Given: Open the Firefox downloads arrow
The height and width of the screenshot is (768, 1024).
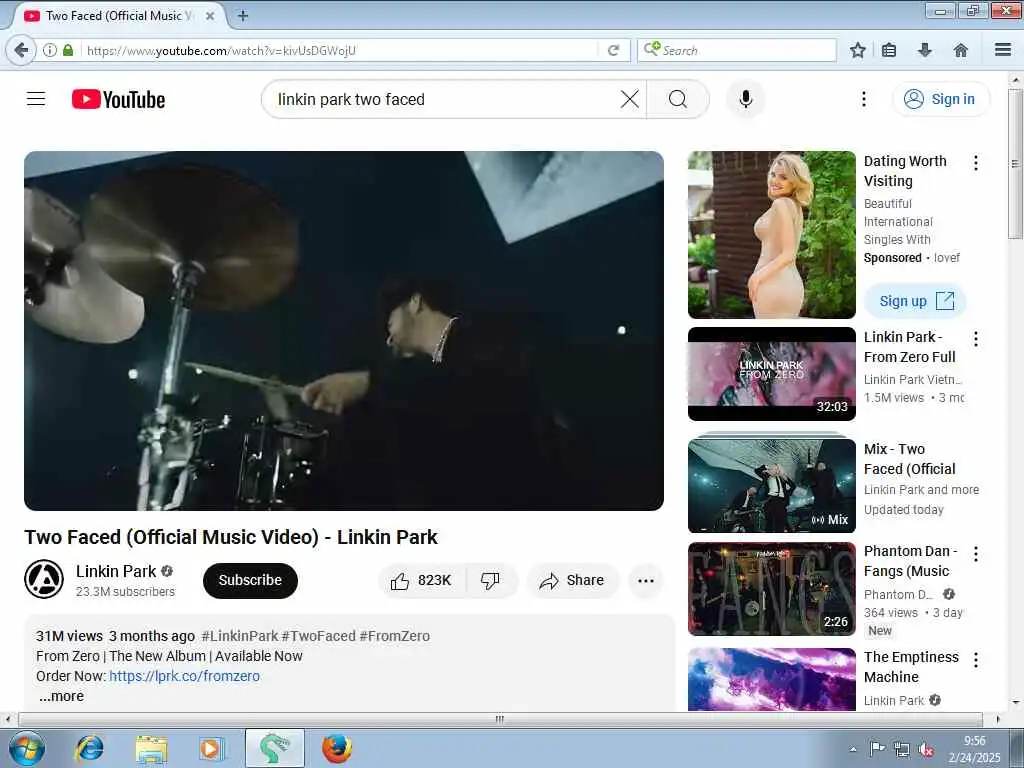Looking at the screenshot, I should pos(925,50).
